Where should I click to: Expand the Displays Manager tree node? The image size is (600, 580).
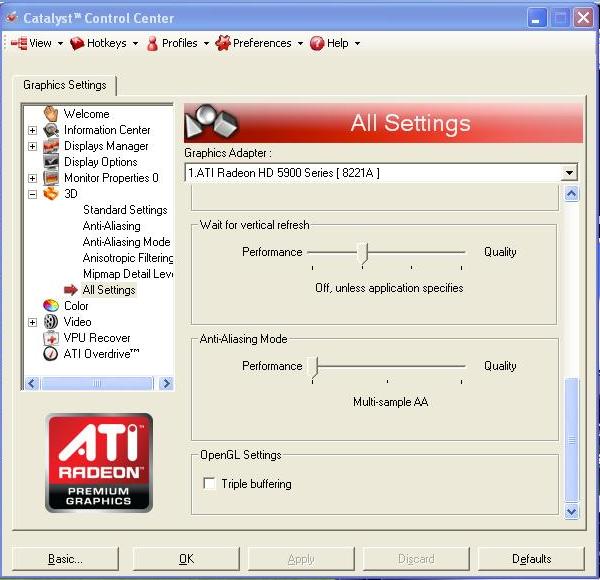(x=33, y=147)
